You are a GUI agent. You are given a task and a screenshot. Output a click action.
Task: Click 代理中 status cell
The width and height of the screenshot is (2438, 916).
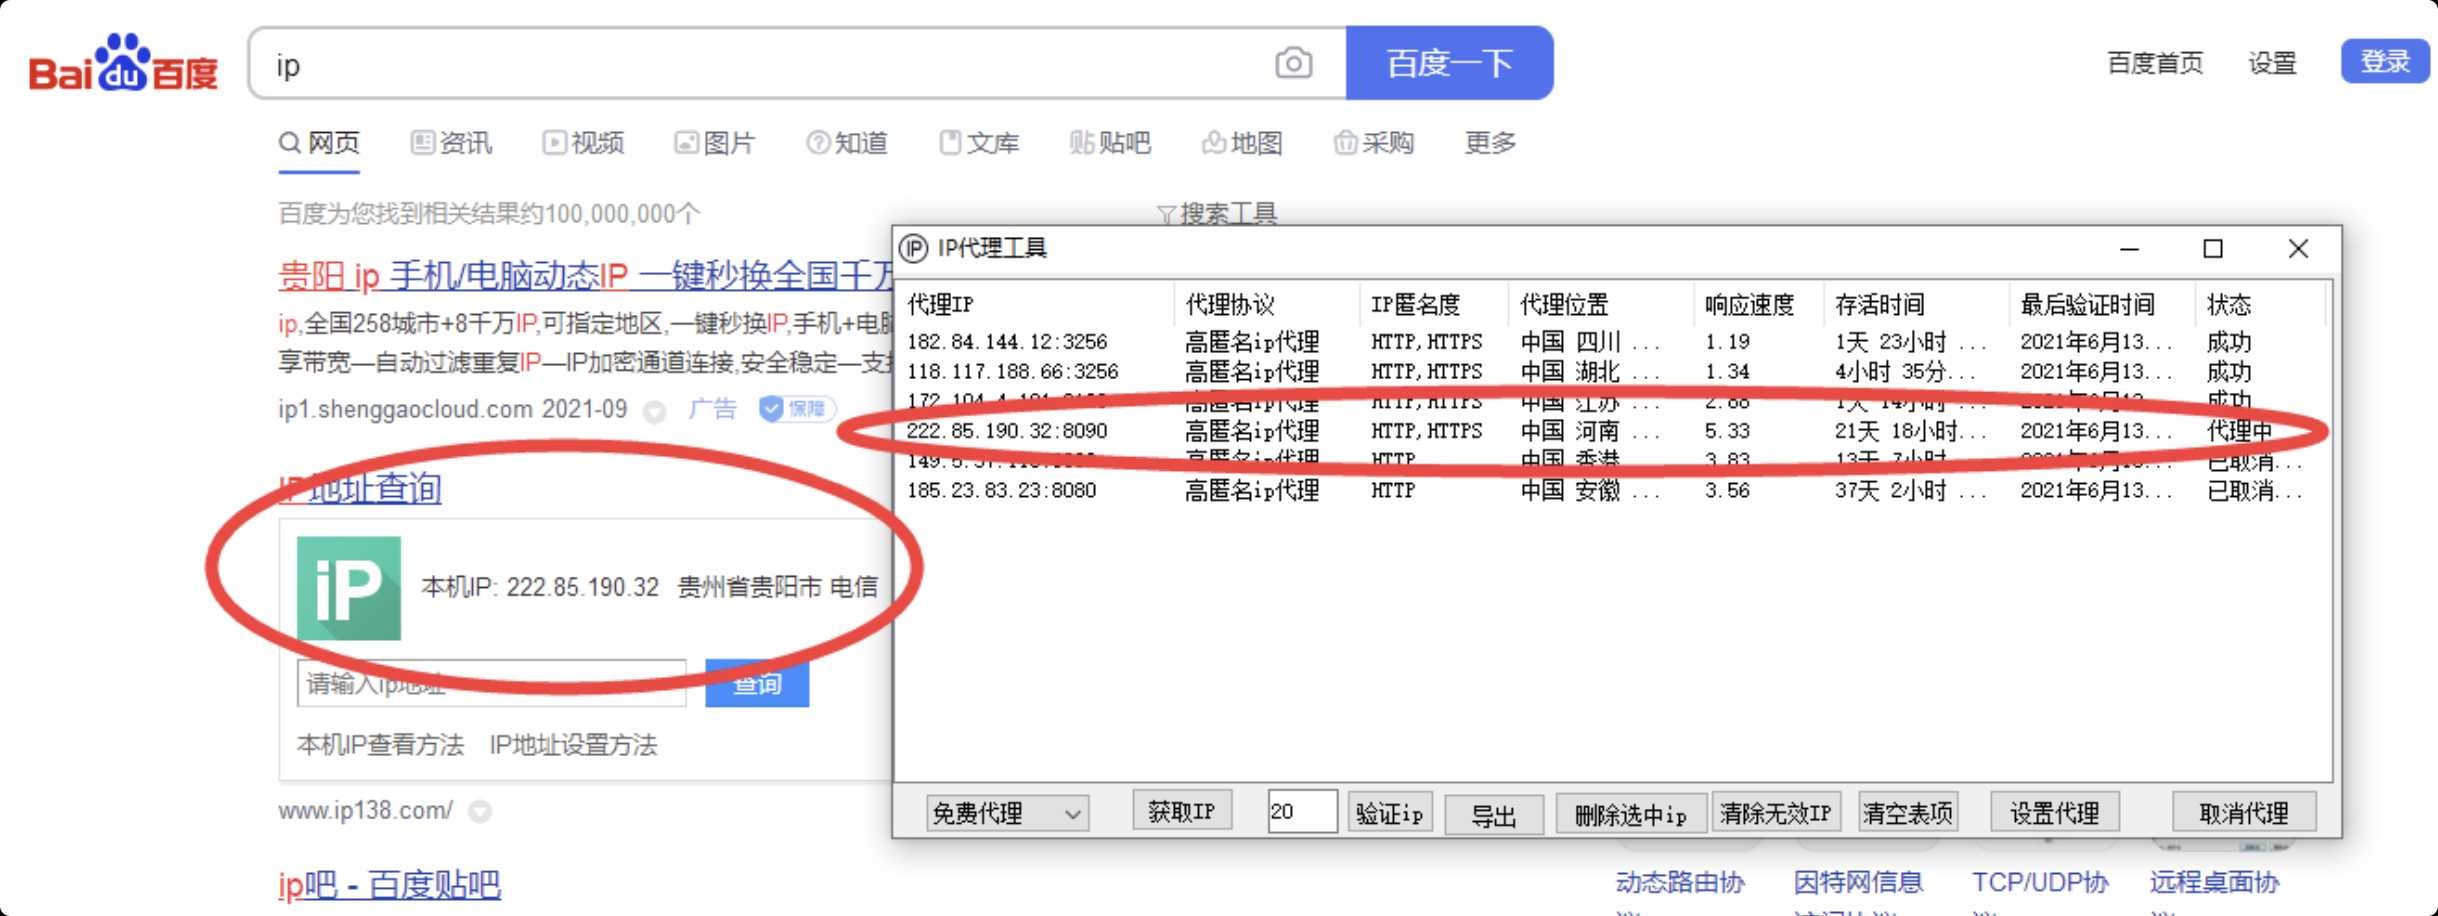click(x=2239, y=431)
